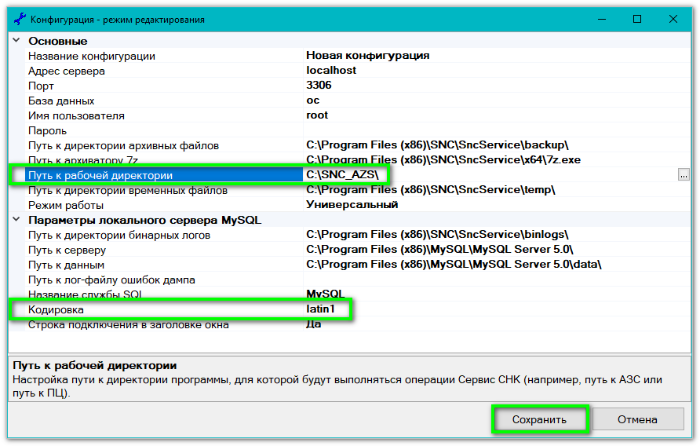Collapse the Основные section

coord(15,41)
